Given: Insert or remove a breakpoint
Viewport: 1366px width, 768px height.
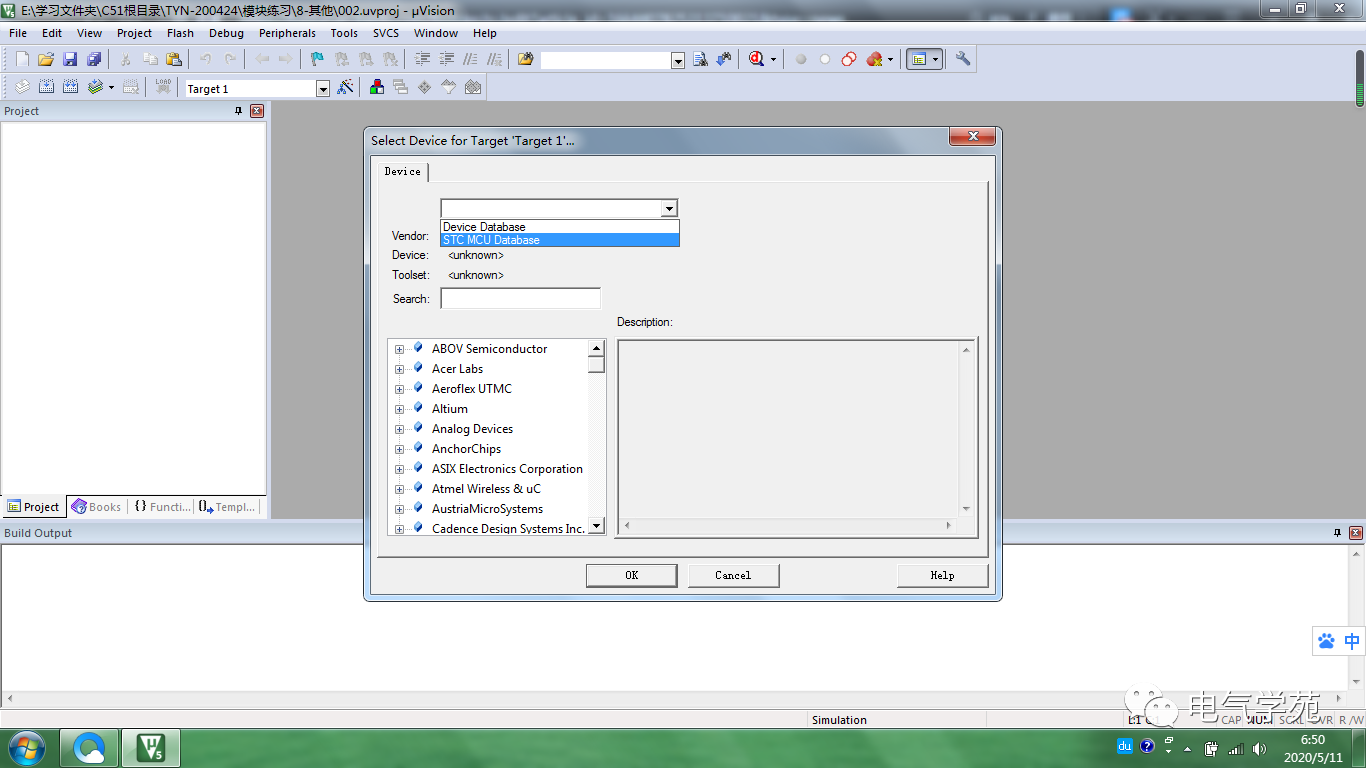Looking at the screenshot, I should tap(801, 59).
